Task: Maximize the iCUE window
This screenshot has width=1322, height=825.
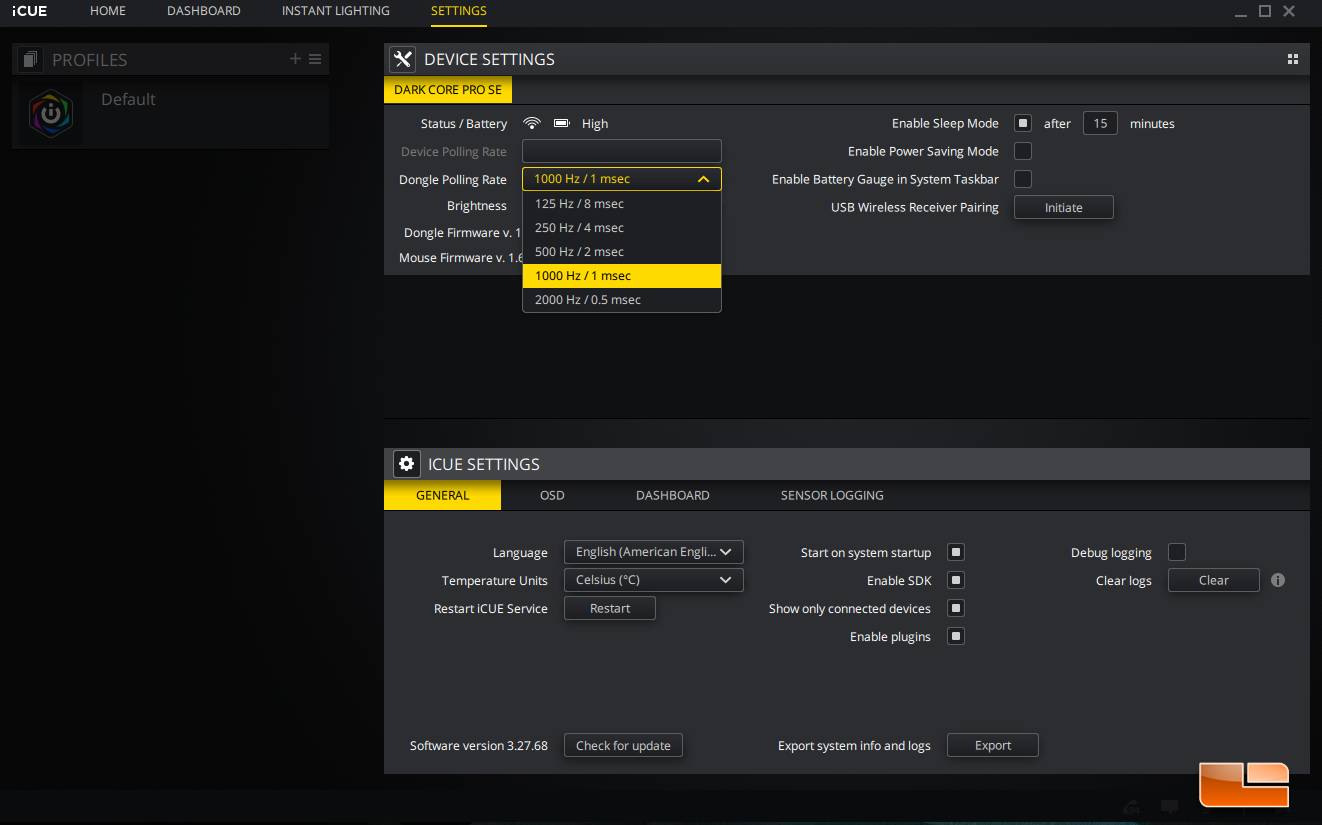Action: pyautogui.click(x=1264, y=11)
